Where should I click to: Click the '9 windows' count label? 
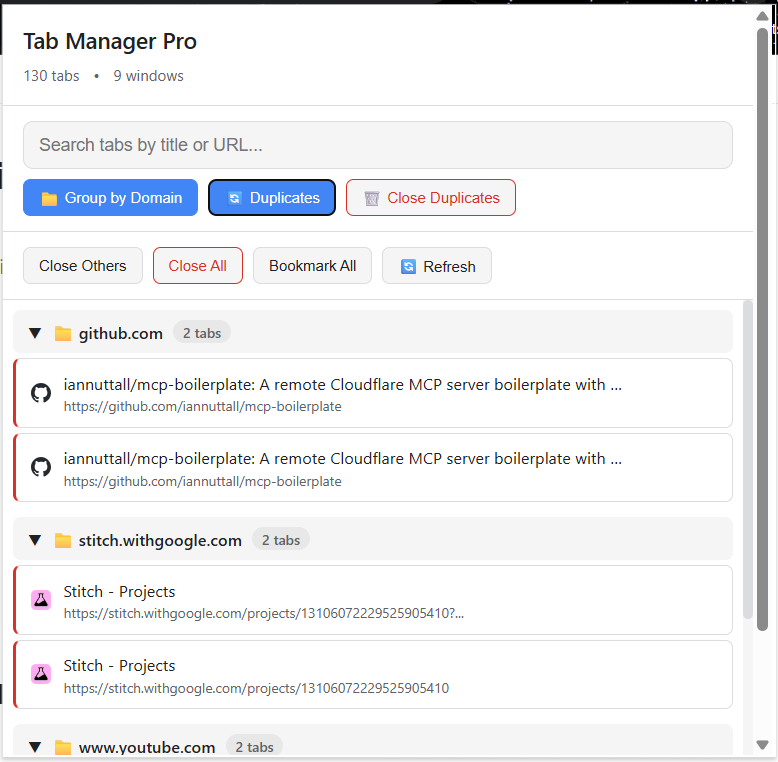coord(148,76)
